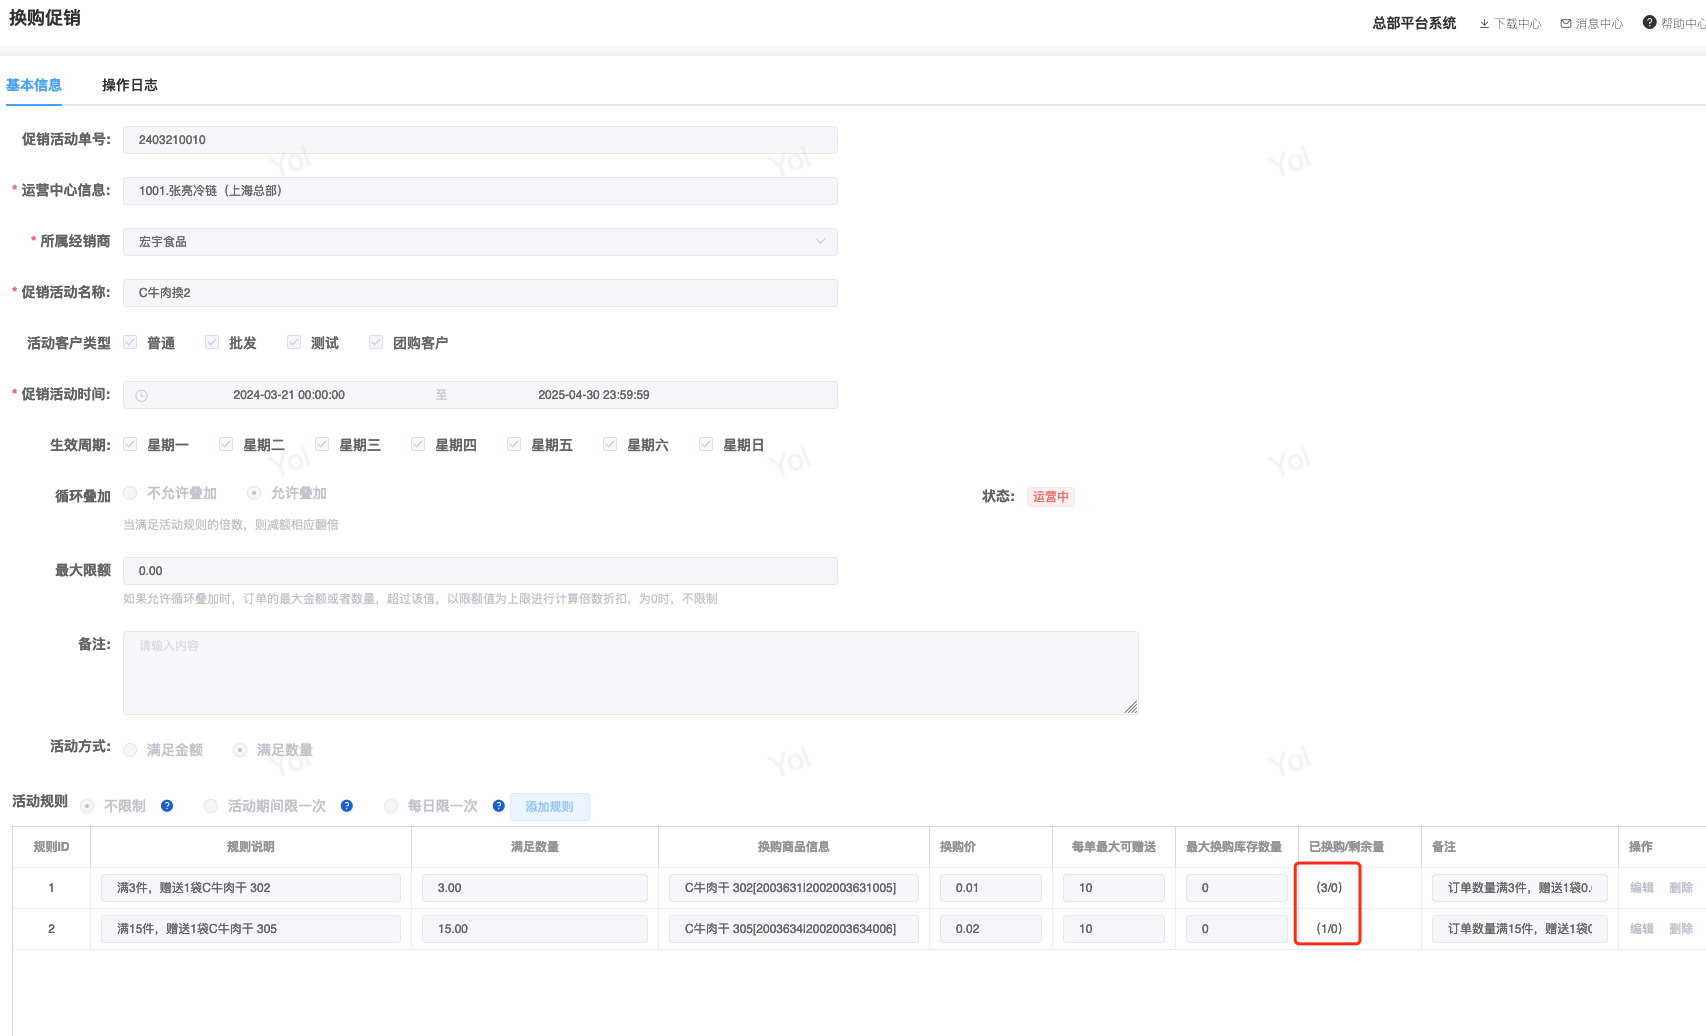Click rule 1 备注 field

1520,888
